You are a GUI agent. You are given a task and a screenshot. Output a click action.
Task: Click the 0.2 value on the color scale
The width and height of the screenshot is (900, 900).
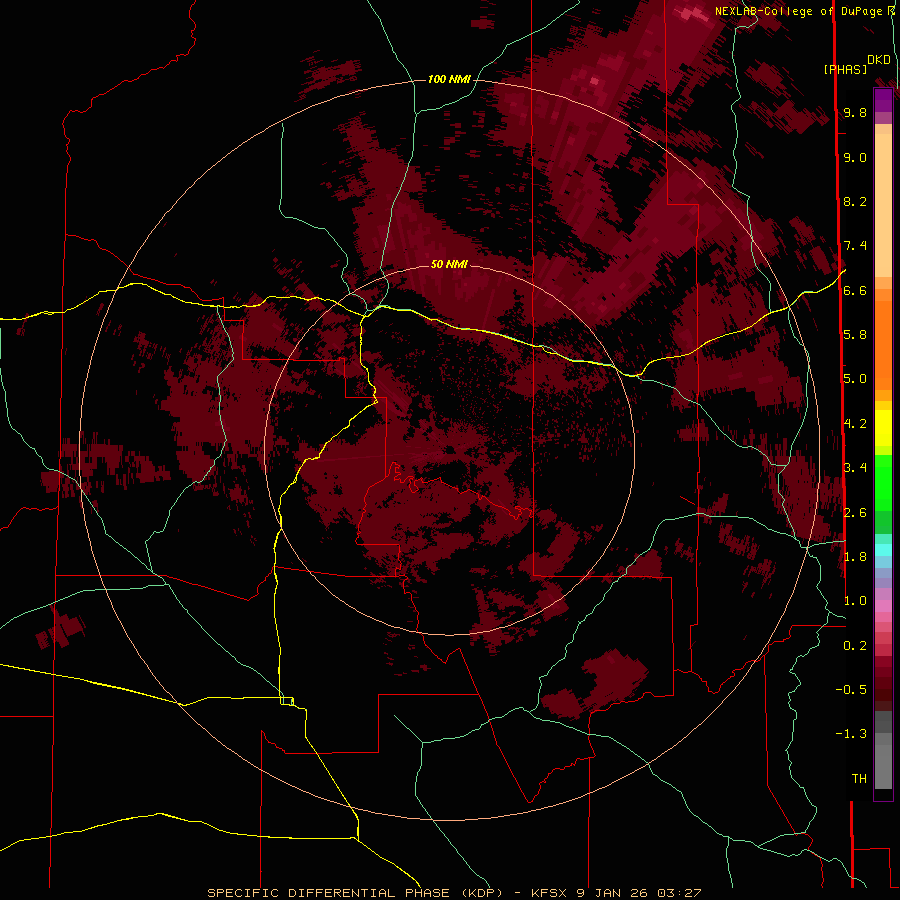point(855,645)
